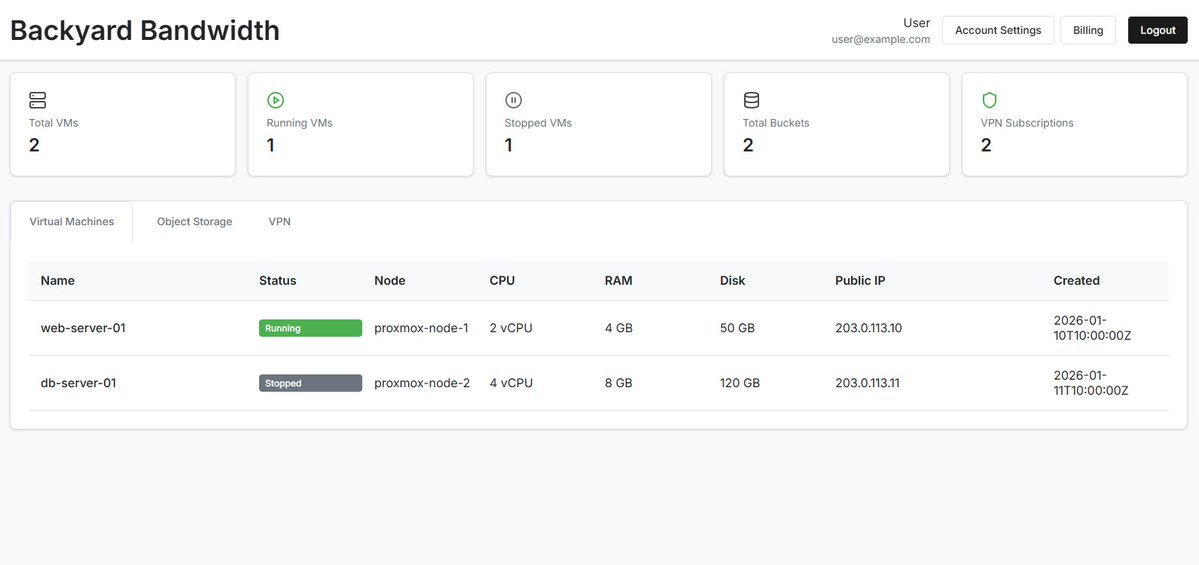Viewport: 1199px width, 565px height.
Task: Click the green Running status badge
Action: coord(310,328)
